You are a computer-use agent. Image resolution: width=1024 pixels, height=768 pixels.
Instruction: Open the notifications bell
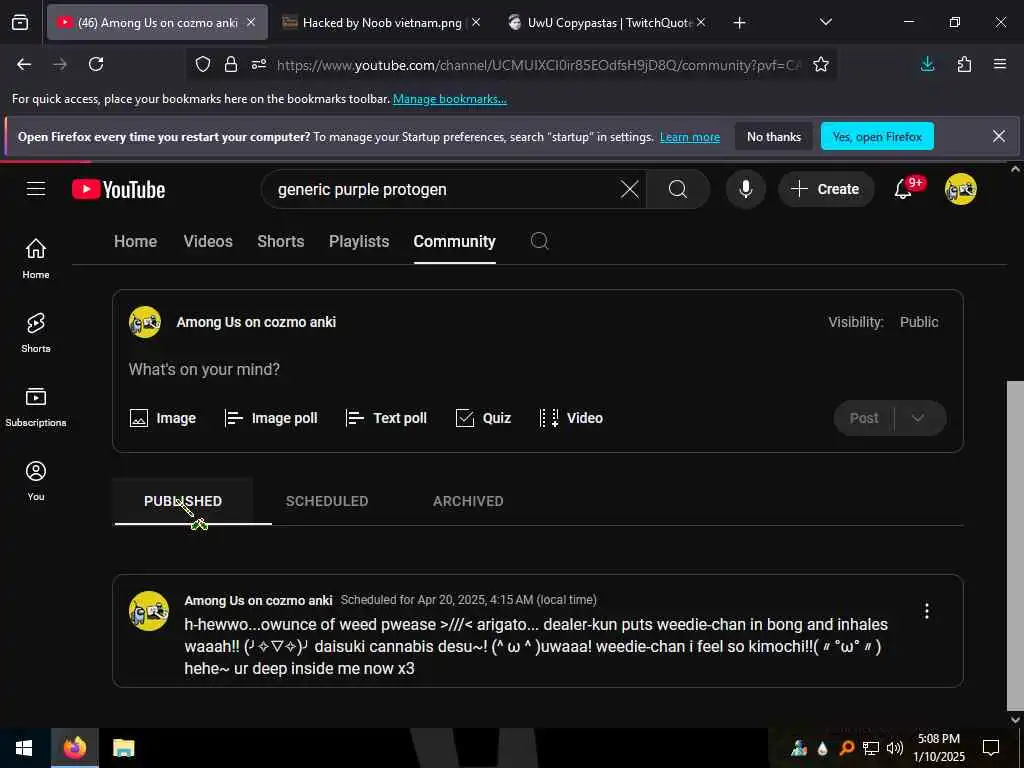click(x=904, y=189)
